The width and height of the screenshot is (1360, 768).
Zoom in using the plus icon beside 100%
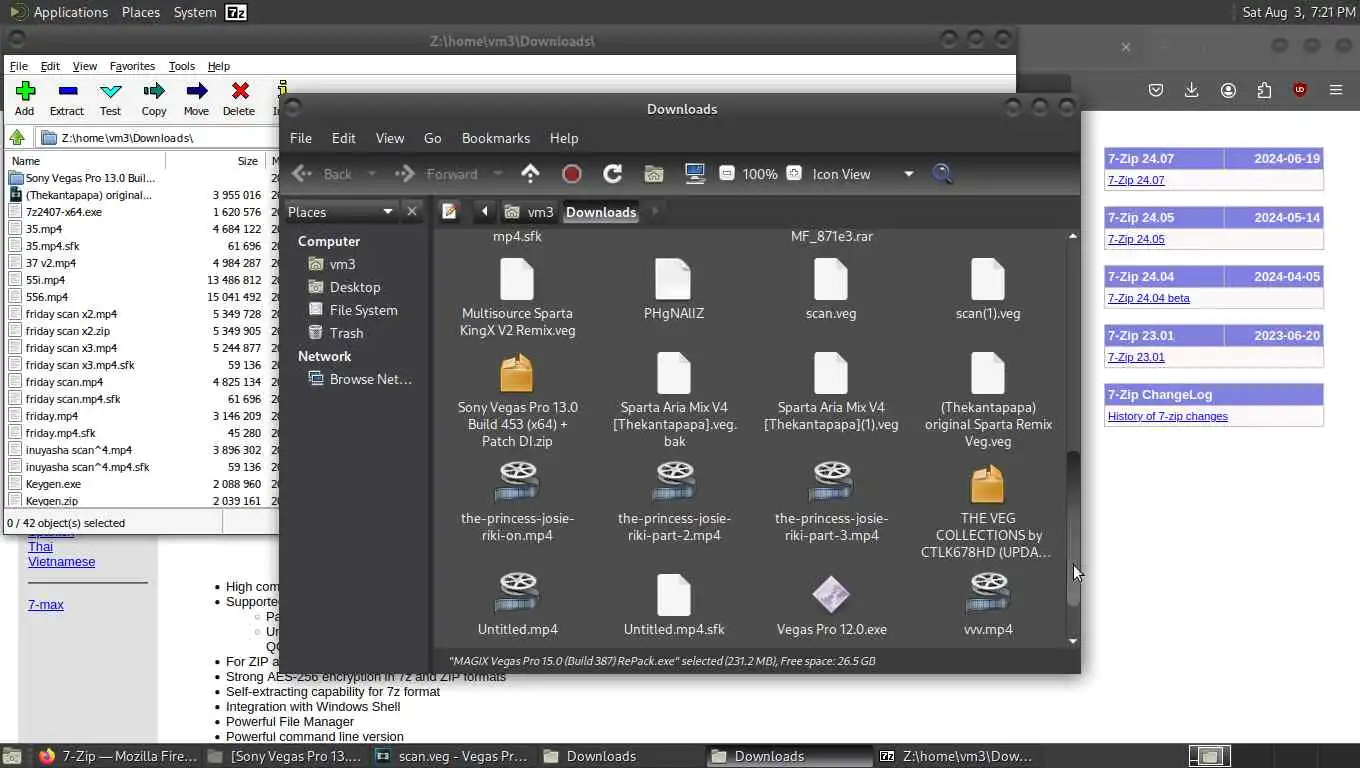pos(794,173)
